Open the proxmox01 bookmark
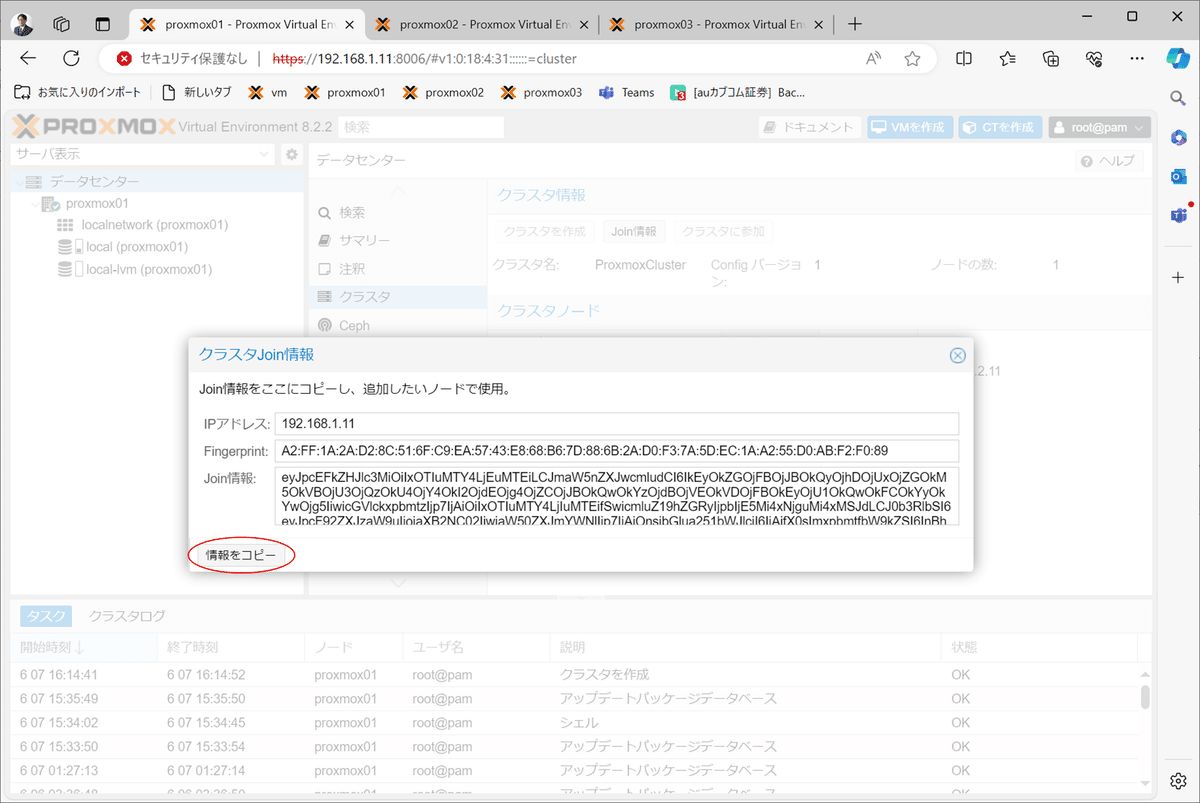1200x803 pixels. tap(345, 92)
